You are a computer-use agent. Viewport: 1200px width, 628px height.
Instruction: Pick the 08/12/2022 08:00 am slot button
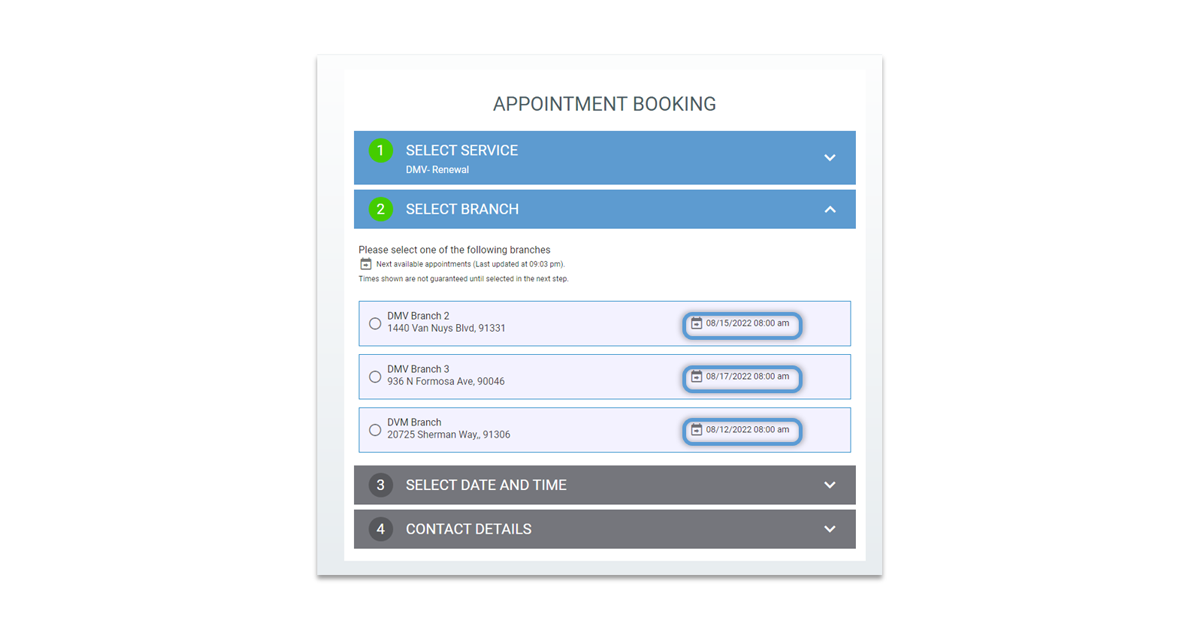coord(742,431)
